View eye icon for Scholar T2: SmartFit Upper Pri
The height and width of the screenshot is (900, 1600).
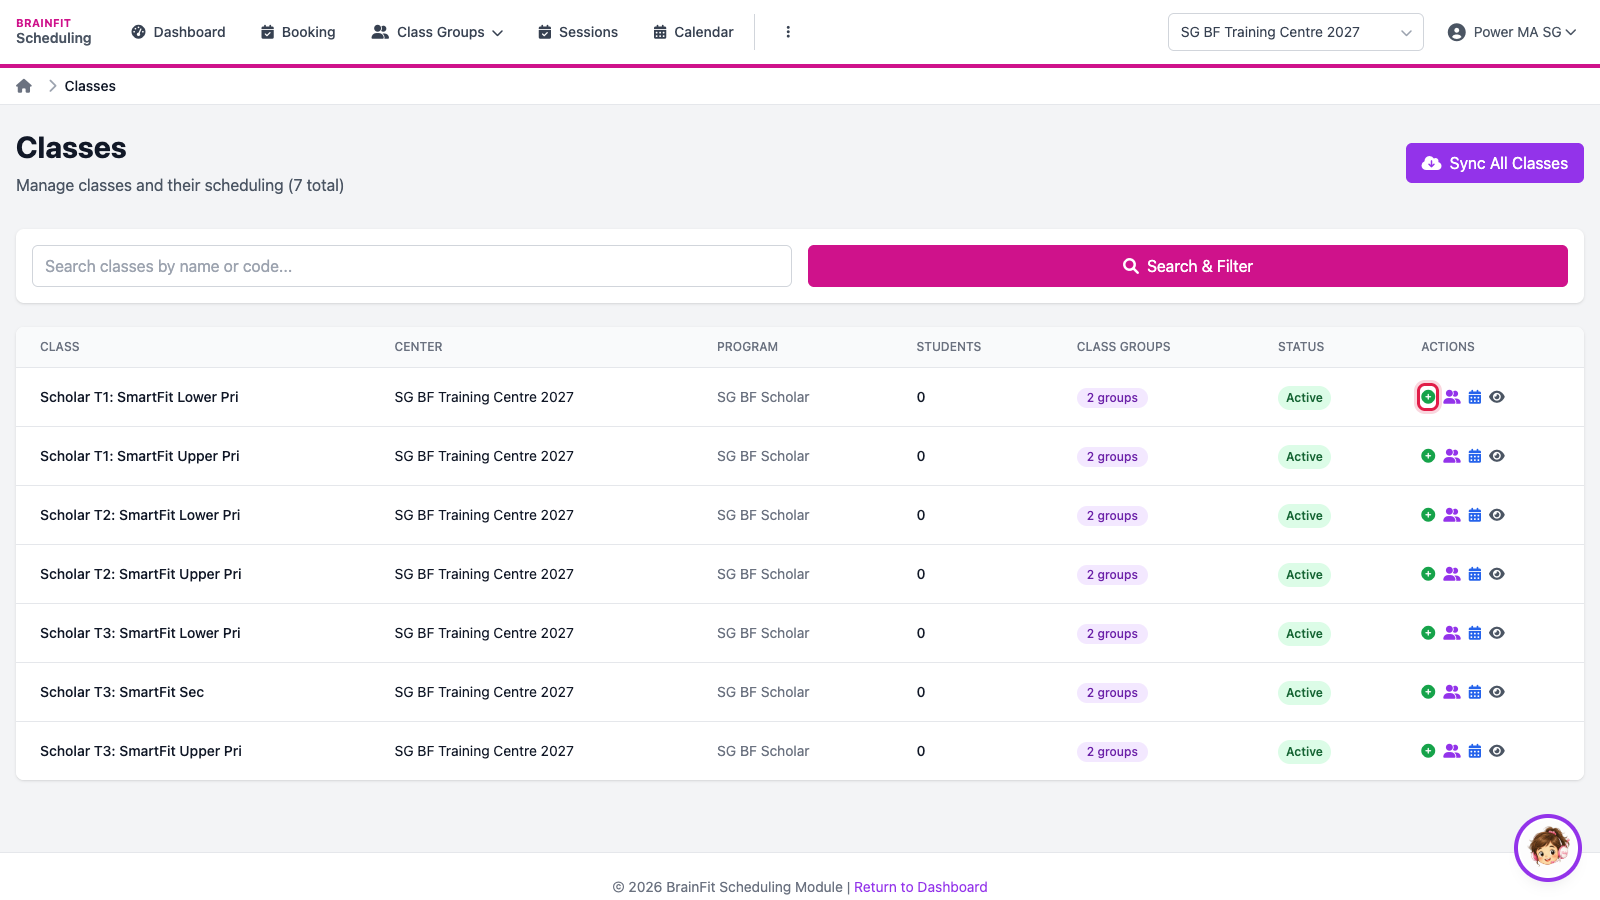(1497, 574)
